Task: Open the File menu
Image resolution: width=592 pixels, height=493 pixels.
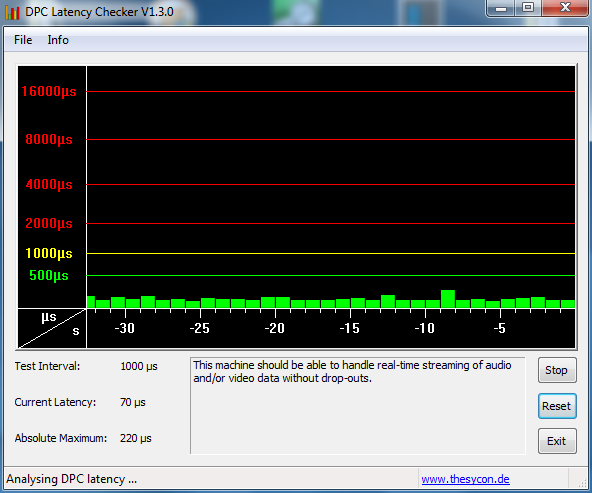Action: pyautogui.click(x=23, y=40)
